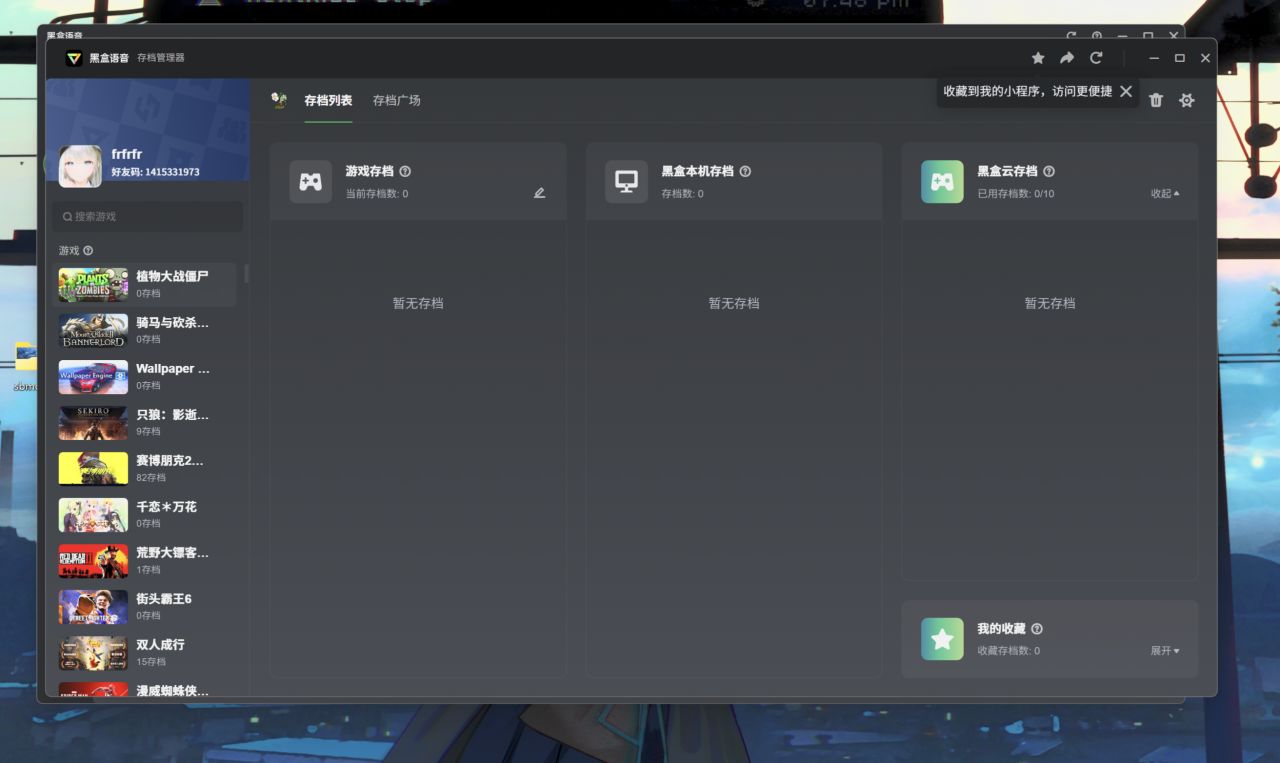The image size is (1280, 763).
Task: Switch to the 存档广场 tab
Action: point(396,100)
